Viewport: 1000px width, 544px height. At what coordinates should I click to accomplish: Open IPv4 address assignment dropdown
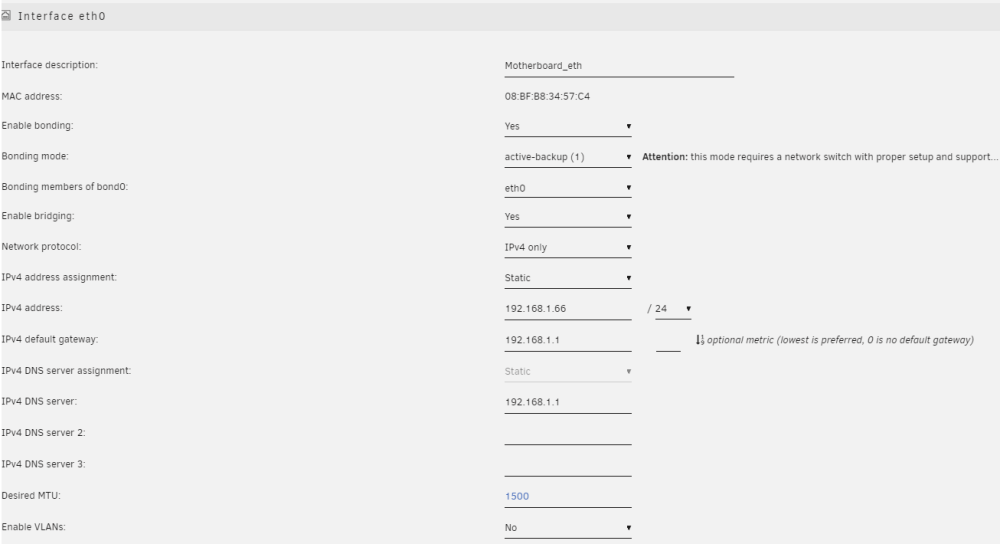pyautogui.click(x=568, y=278)
